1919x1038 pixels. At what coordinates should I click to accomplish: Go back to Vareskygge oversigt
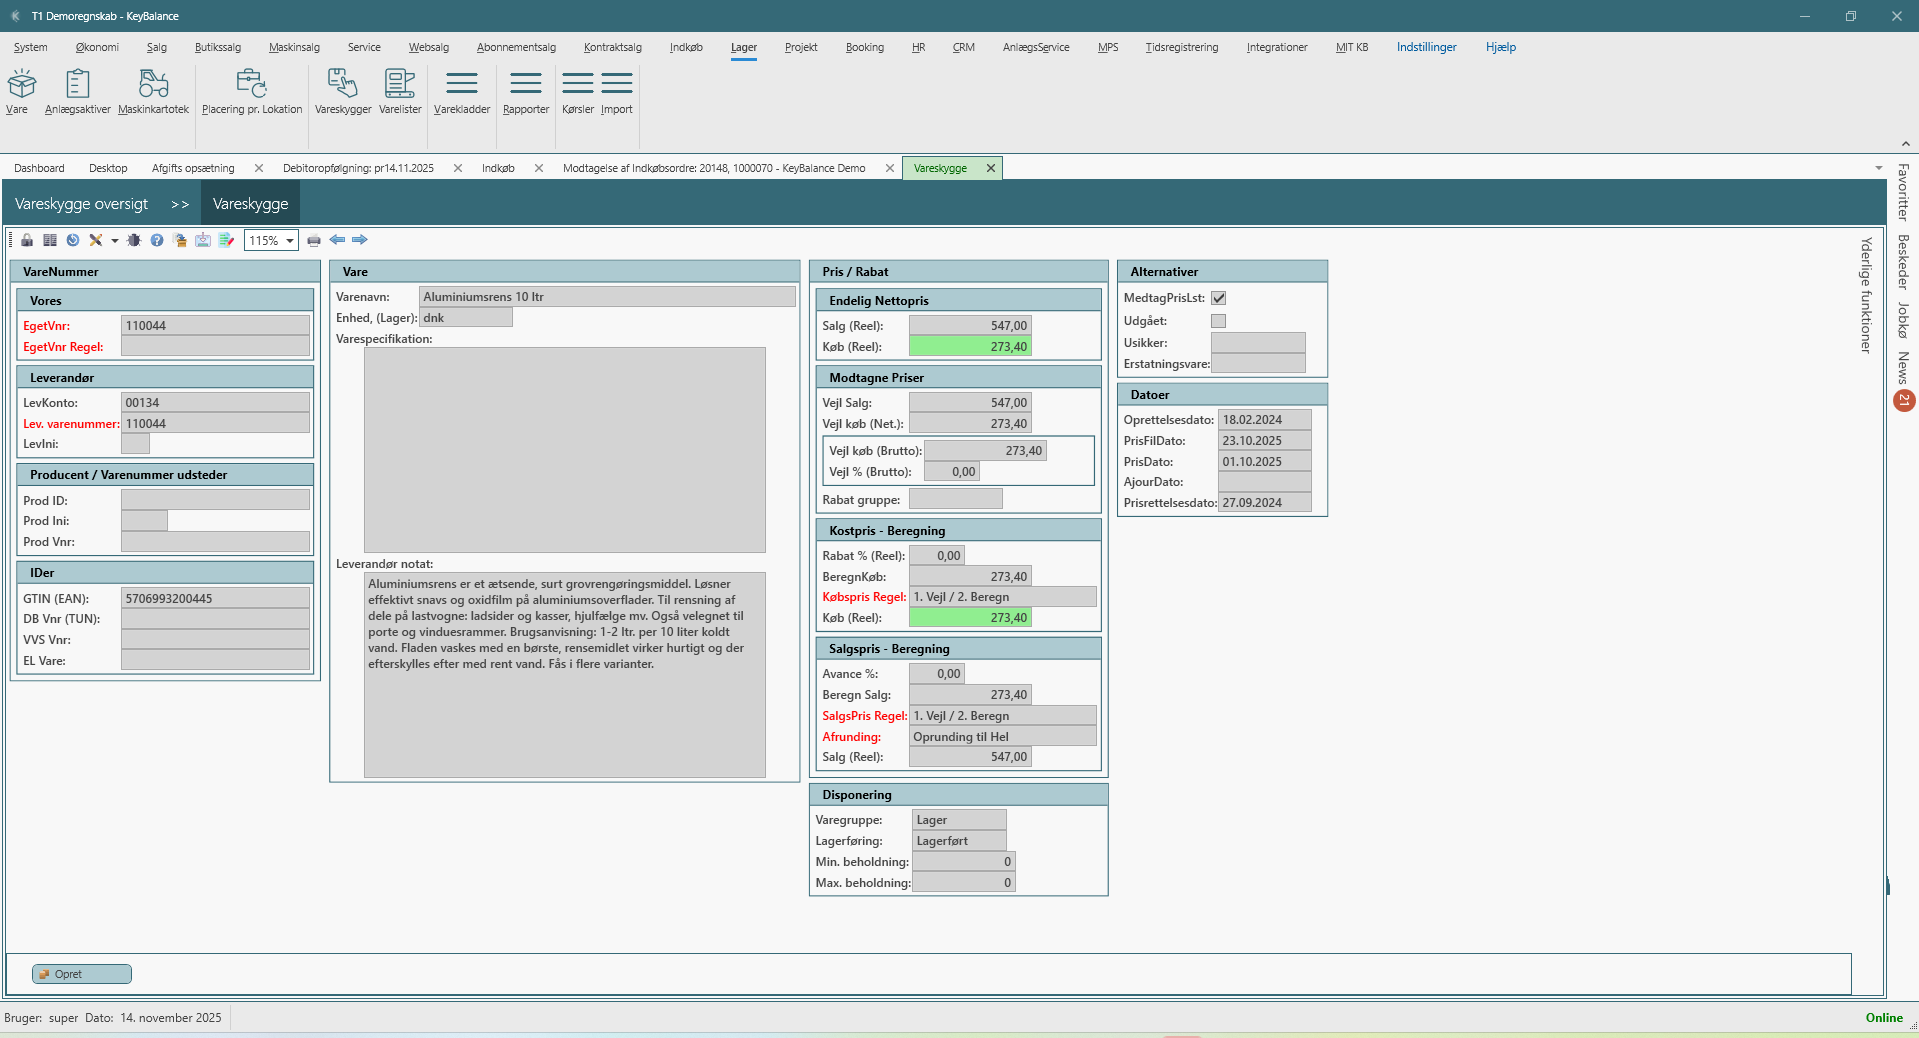[81, 204]
